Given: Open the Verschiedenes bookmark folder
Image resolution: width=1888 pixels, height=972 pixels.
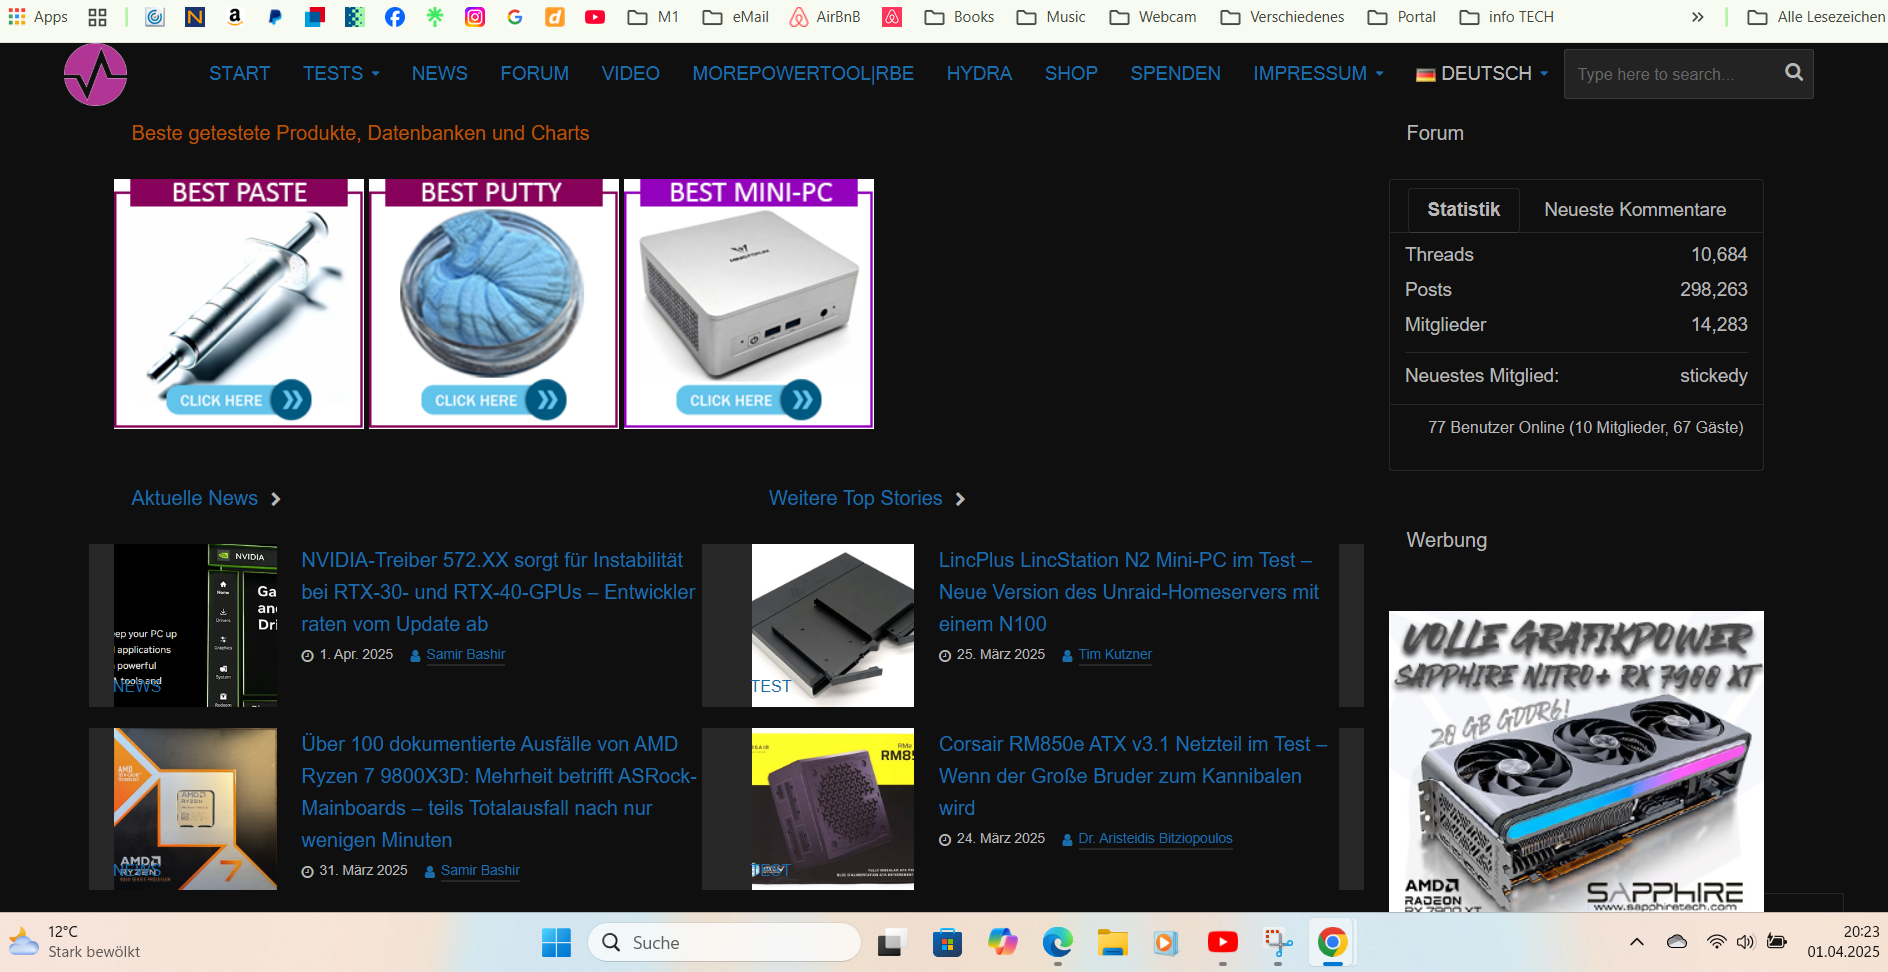Looking at the screenshot, I should (1283, 16).
